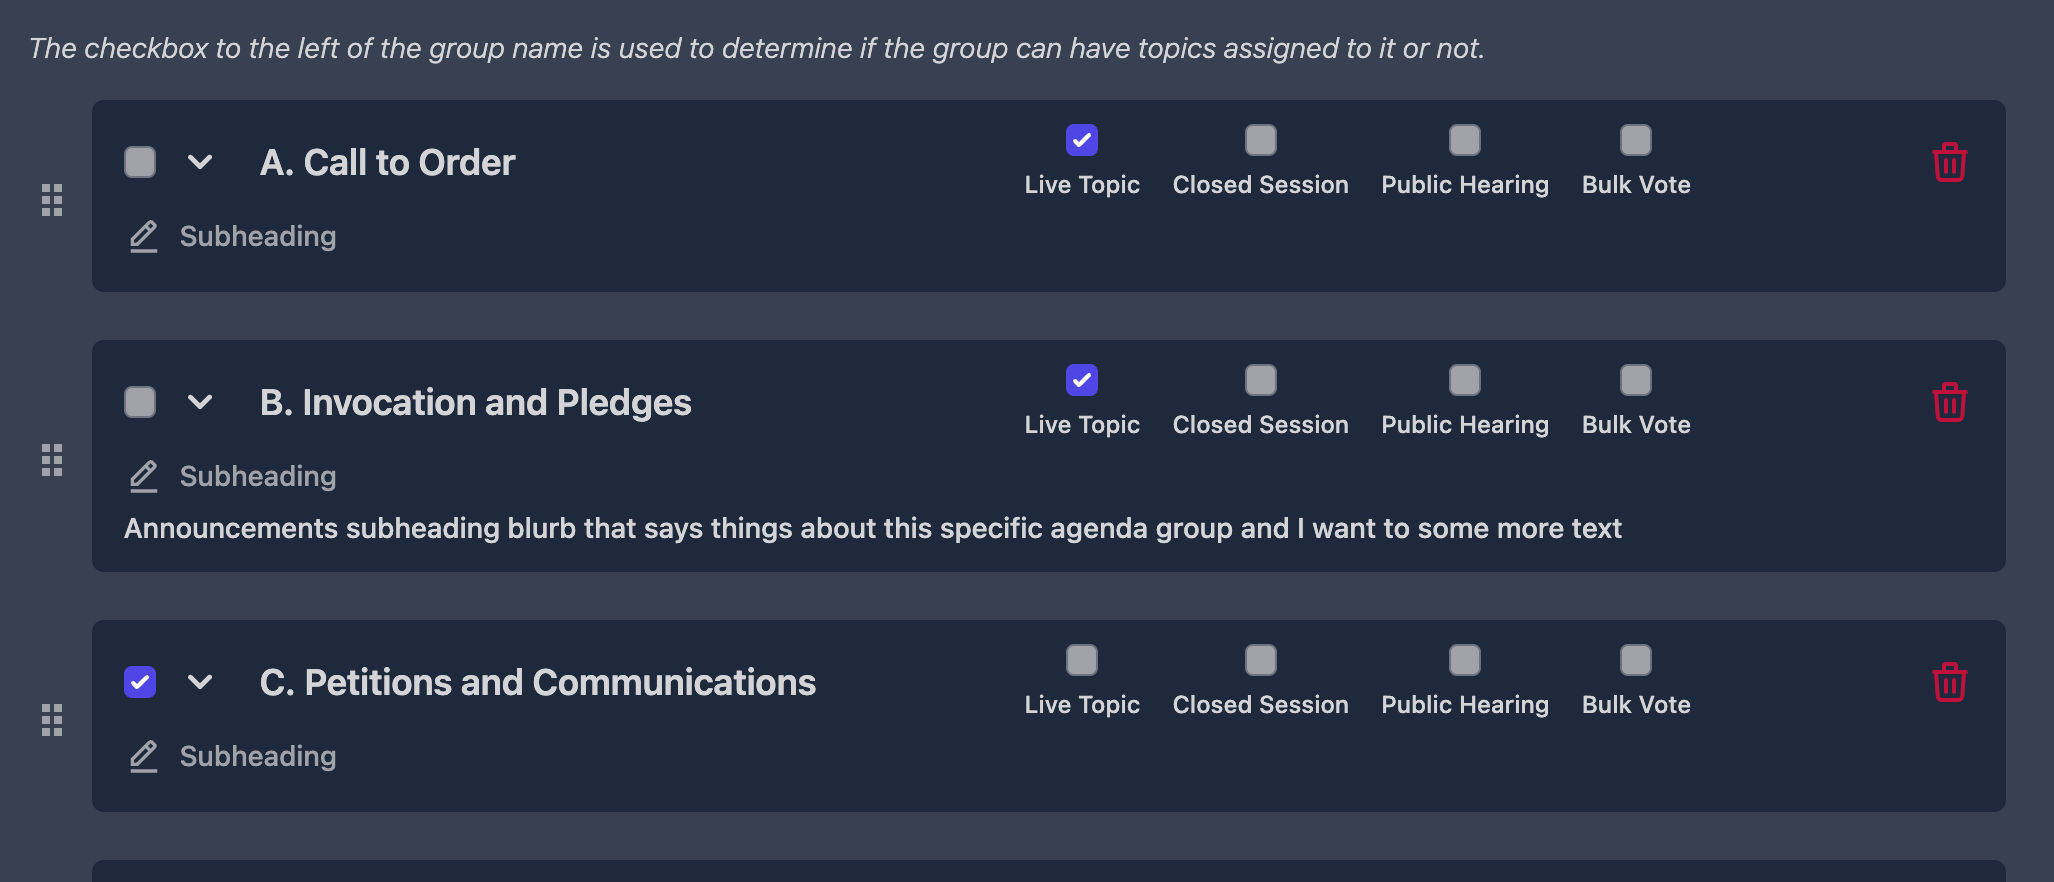Collapse the Invocation and Pledges chevron
This screenshot has width=2054, height=882.
click(x=200, y=402)
